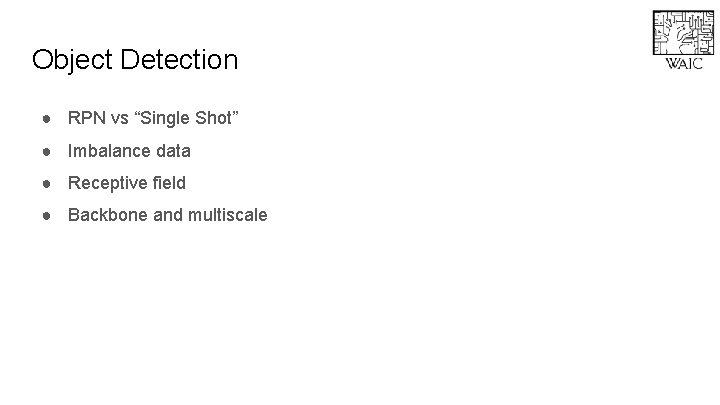Click the bullet dot before Backbone line

47,215
